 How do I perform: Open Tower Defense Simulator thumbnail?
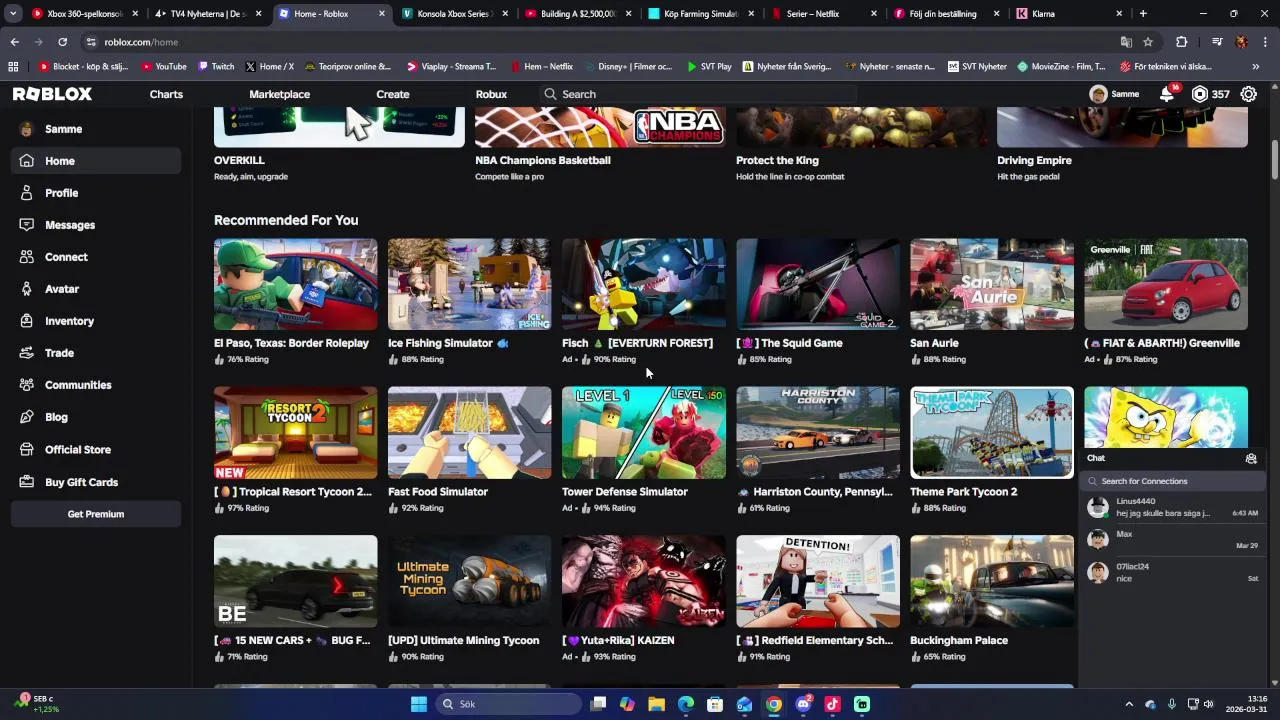point(643,433)
